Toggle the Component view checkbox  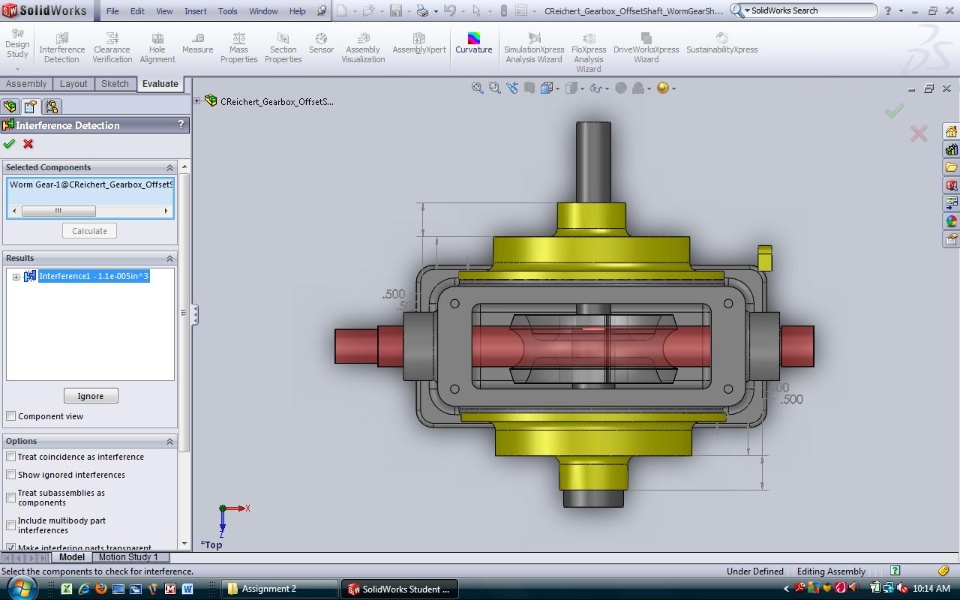[x=11, y=416]
